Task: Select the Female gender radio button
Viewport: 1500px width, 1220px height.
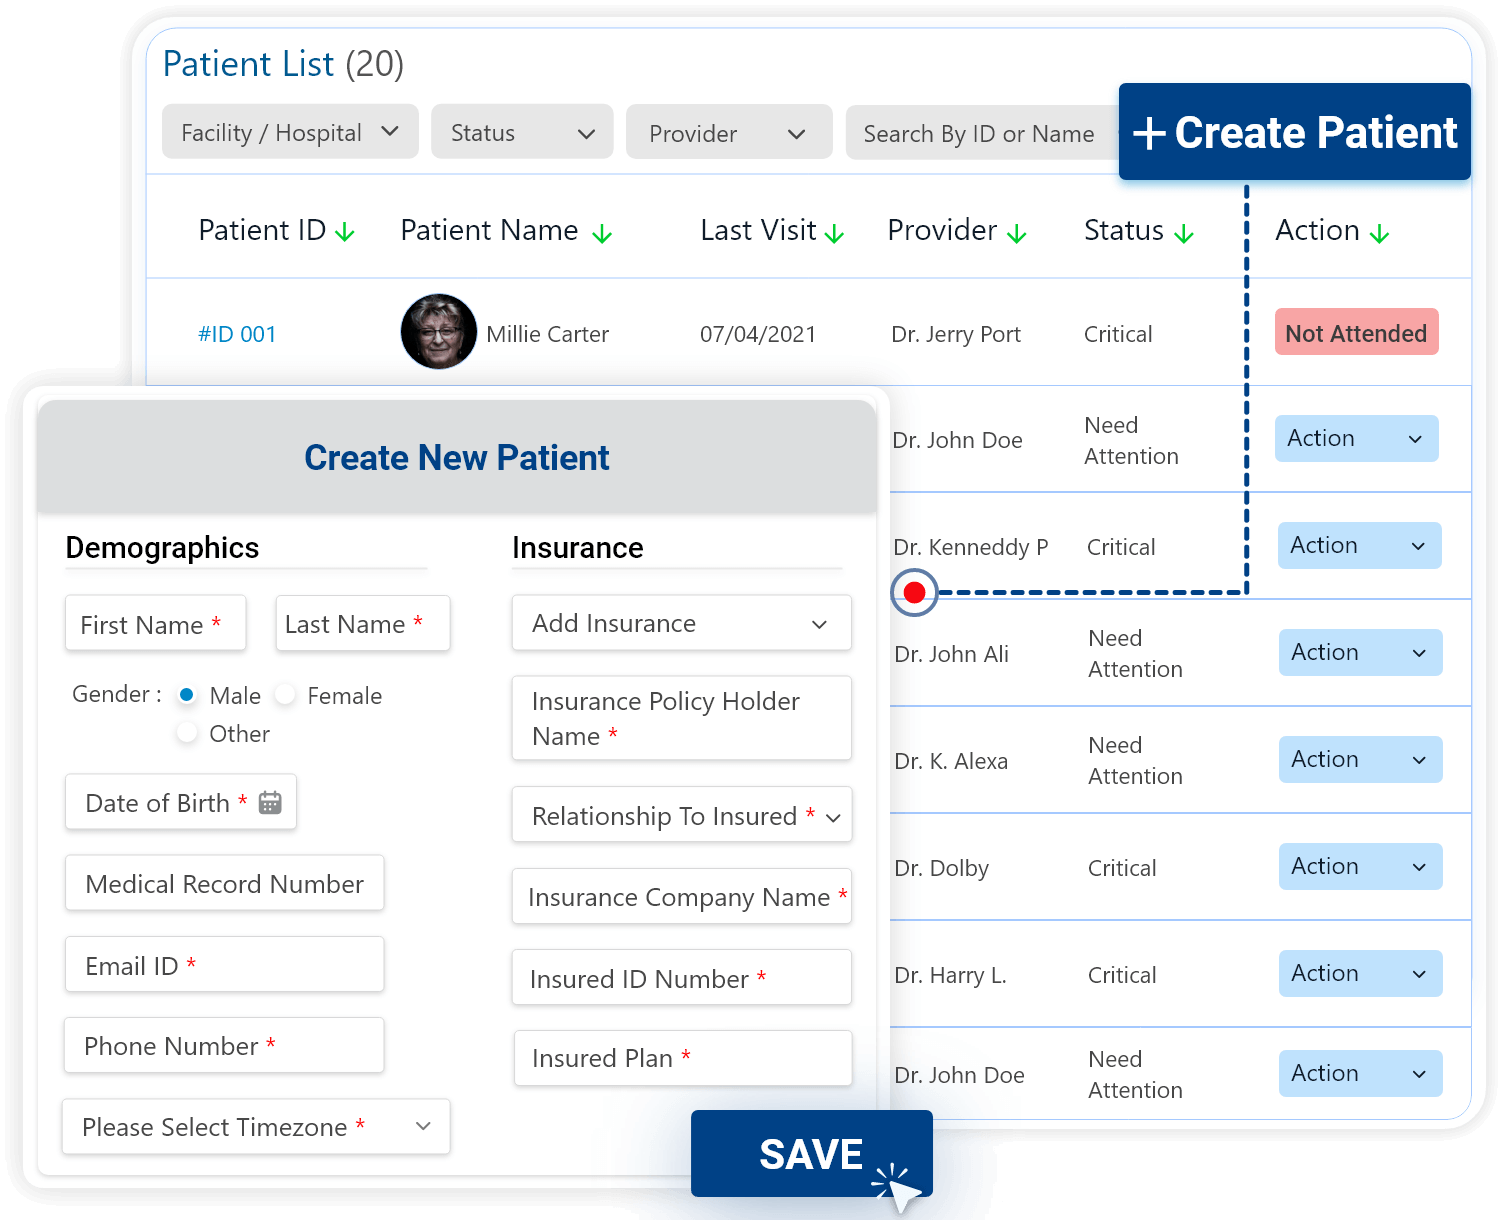Action: 285,695
